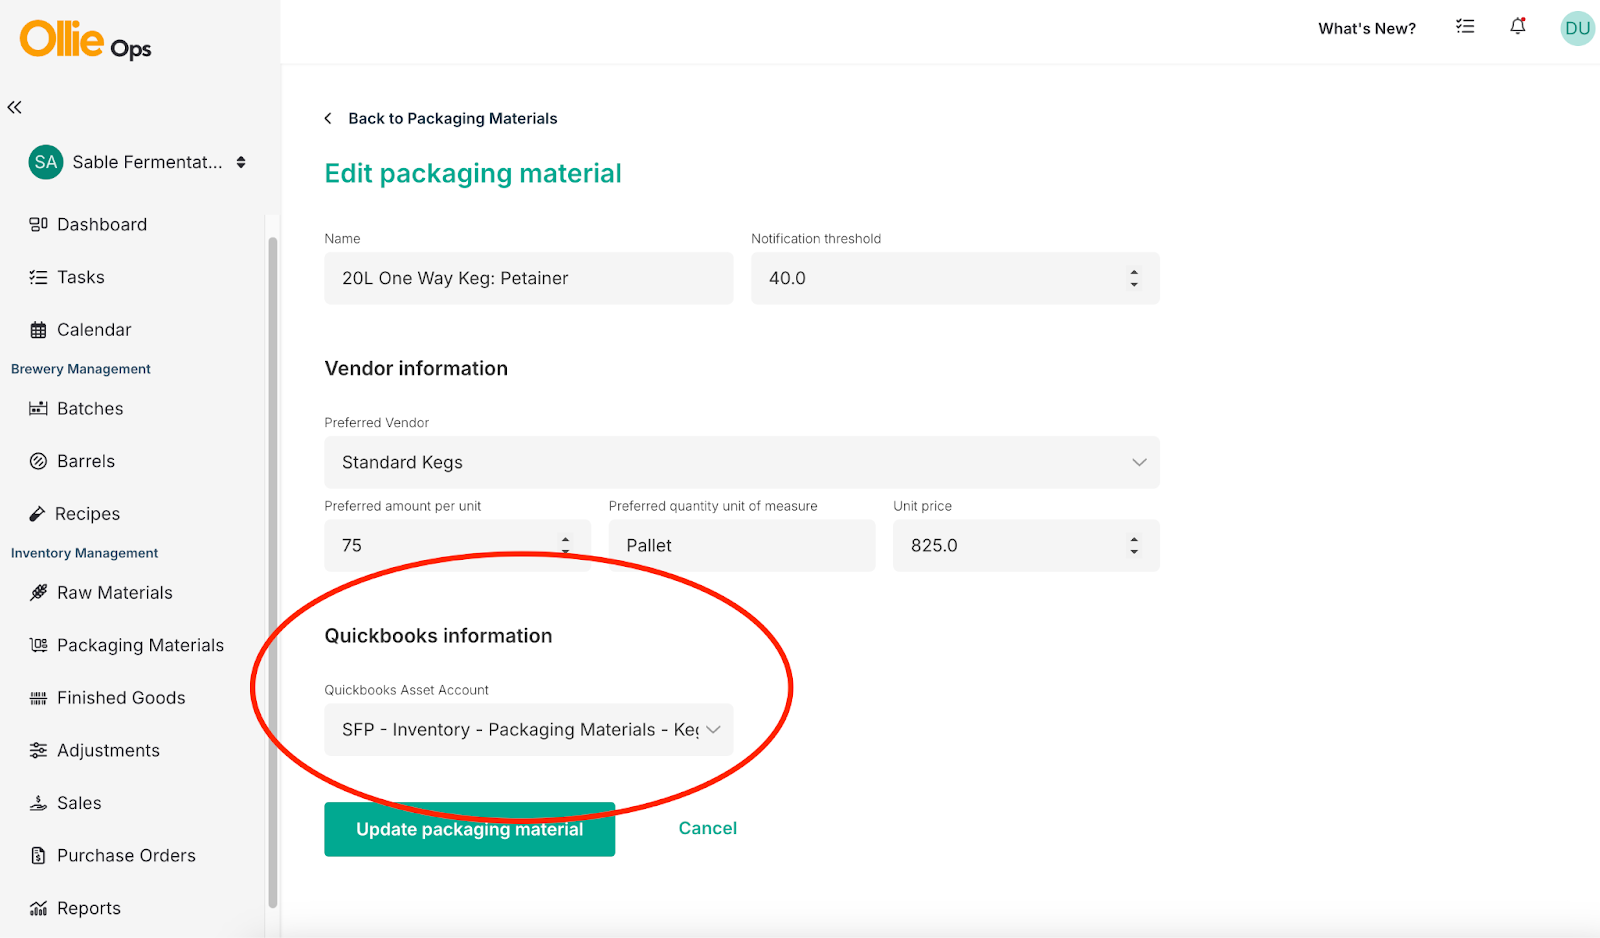Open the task checklist icon in header
Image resolution: width=1600 pixels, height=938 pixels.
[x=1465, y=27]
